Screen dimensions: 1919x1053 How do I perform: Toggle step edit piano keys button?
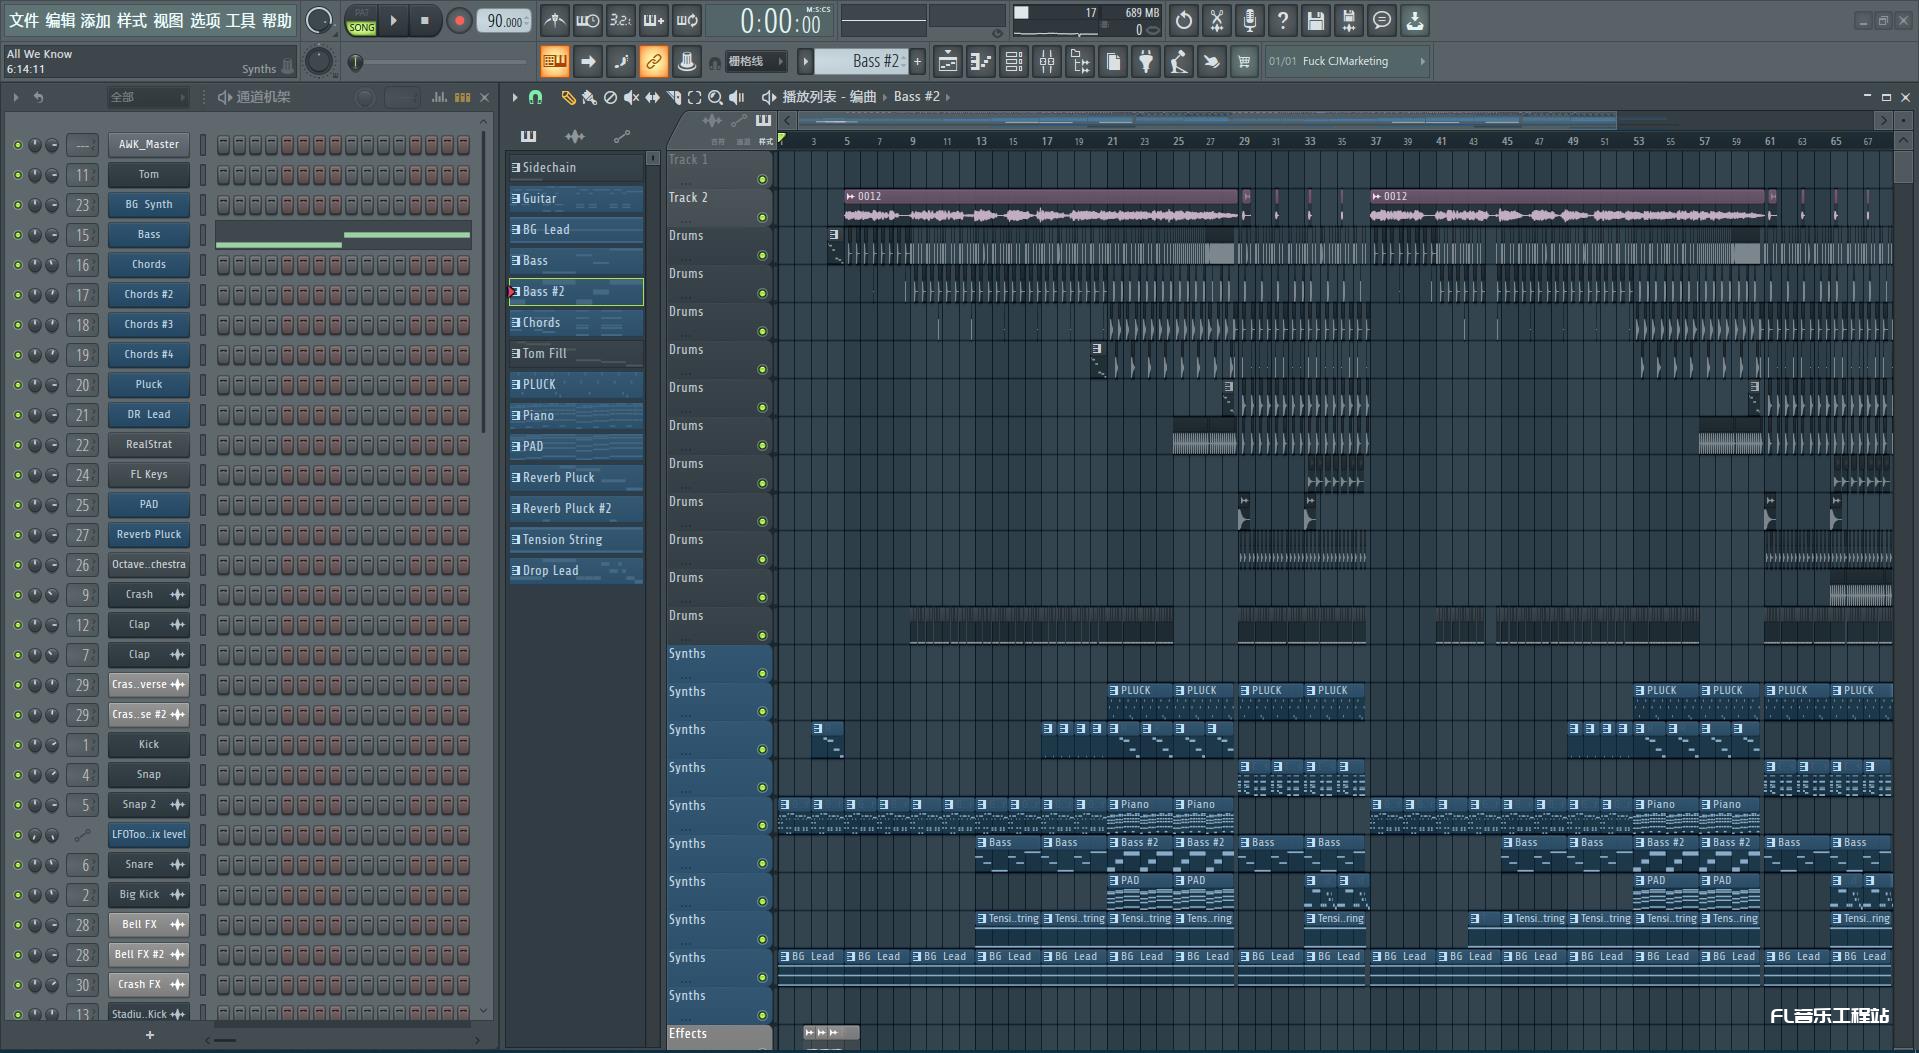pos(555,62)
